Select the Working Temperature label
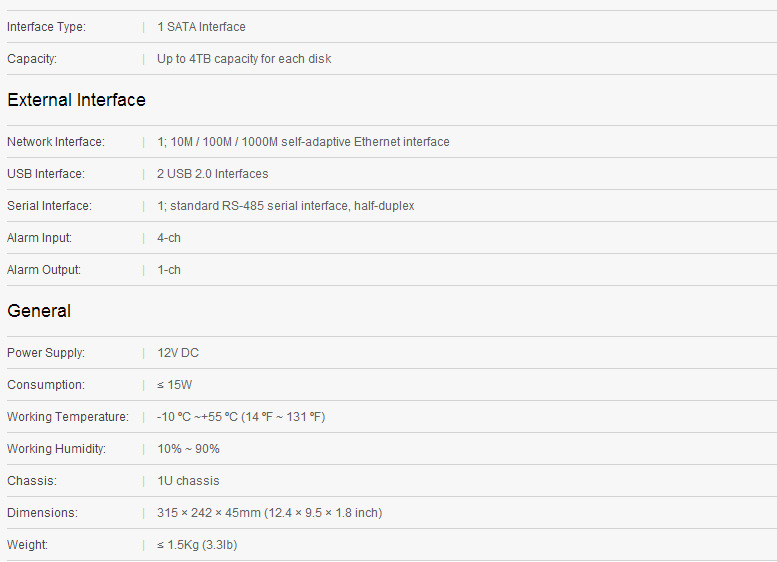Screen dimensions: 777x562 click(x=67, y=417)
